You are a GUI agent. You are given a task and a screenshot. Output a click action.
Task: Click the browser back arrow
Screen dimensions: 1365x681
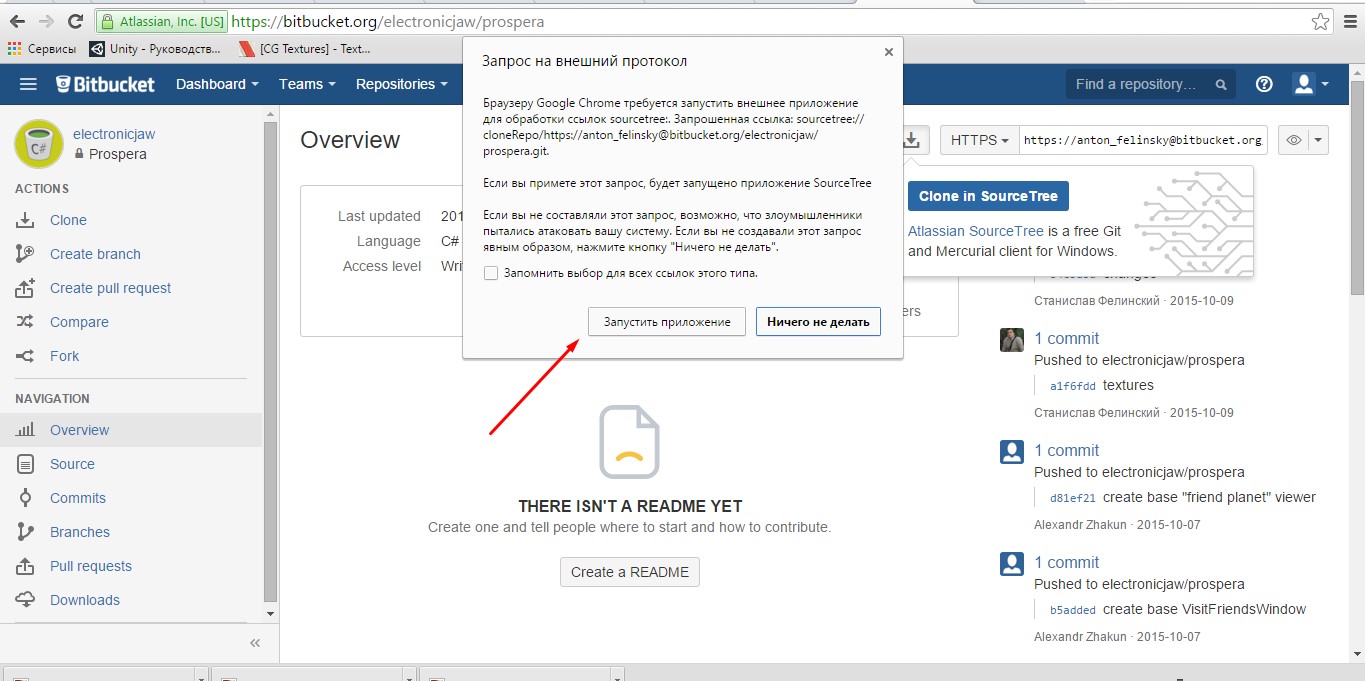[x=16, y=21]
